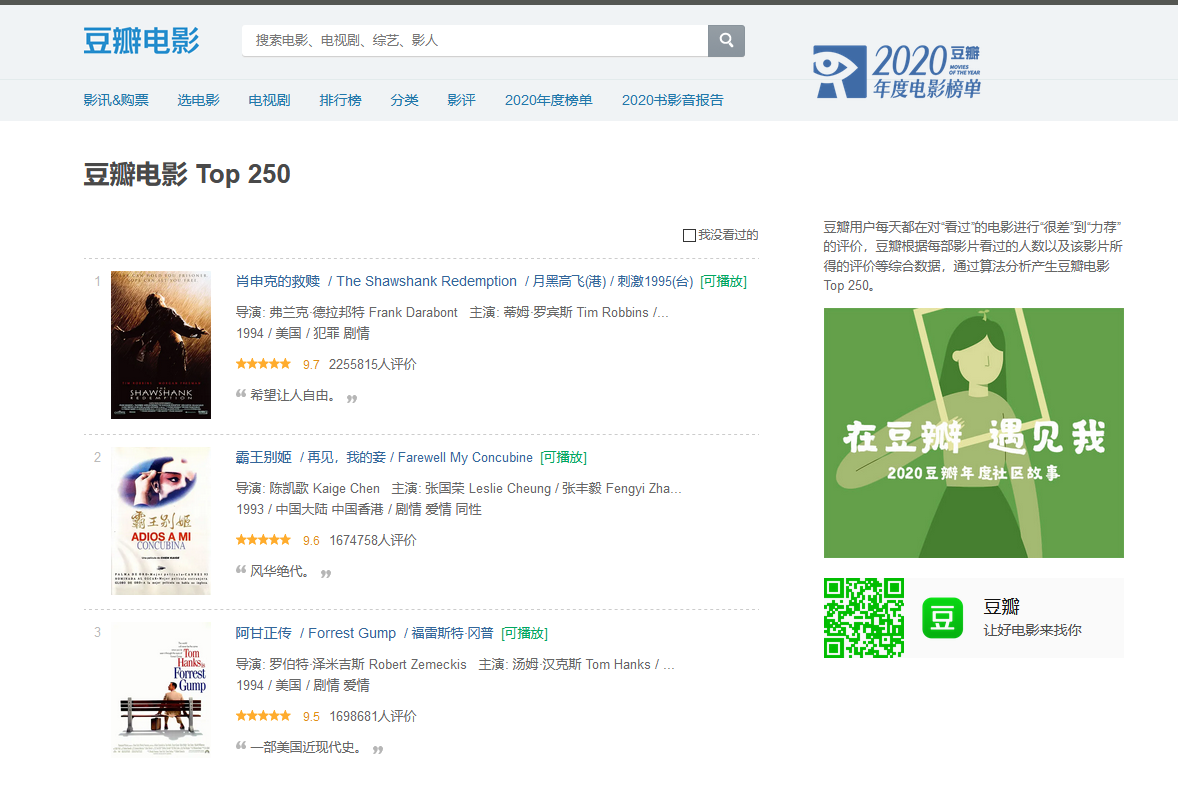The height and width of the screenshot is (785, 1178).
Task: Open the green 在豆瓣遇见我 banner ad
Action: [974, 433]
